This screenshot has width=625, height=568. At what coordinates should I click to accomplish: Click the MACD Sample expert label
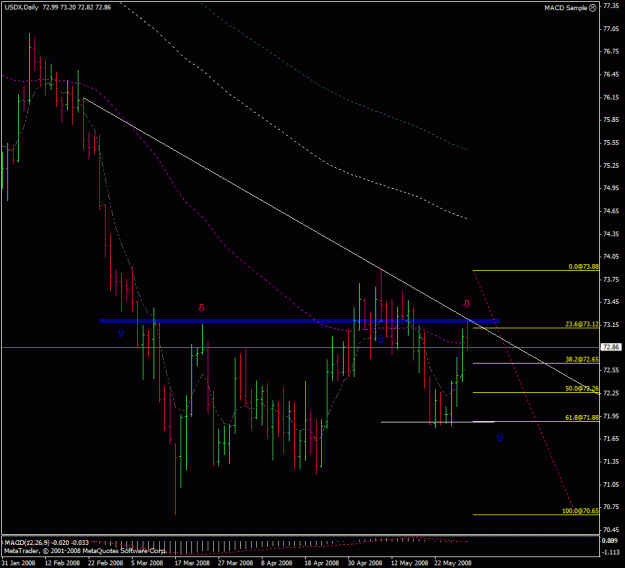566,8
